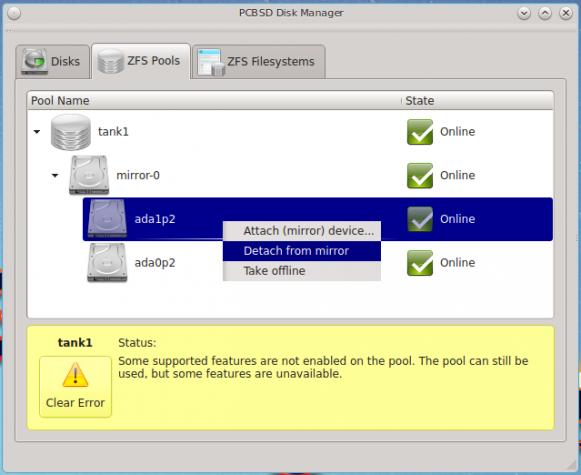Click the Disks tab drive icon
The image size is (581, 475).
pyautogui.click(x=34, y=61)
